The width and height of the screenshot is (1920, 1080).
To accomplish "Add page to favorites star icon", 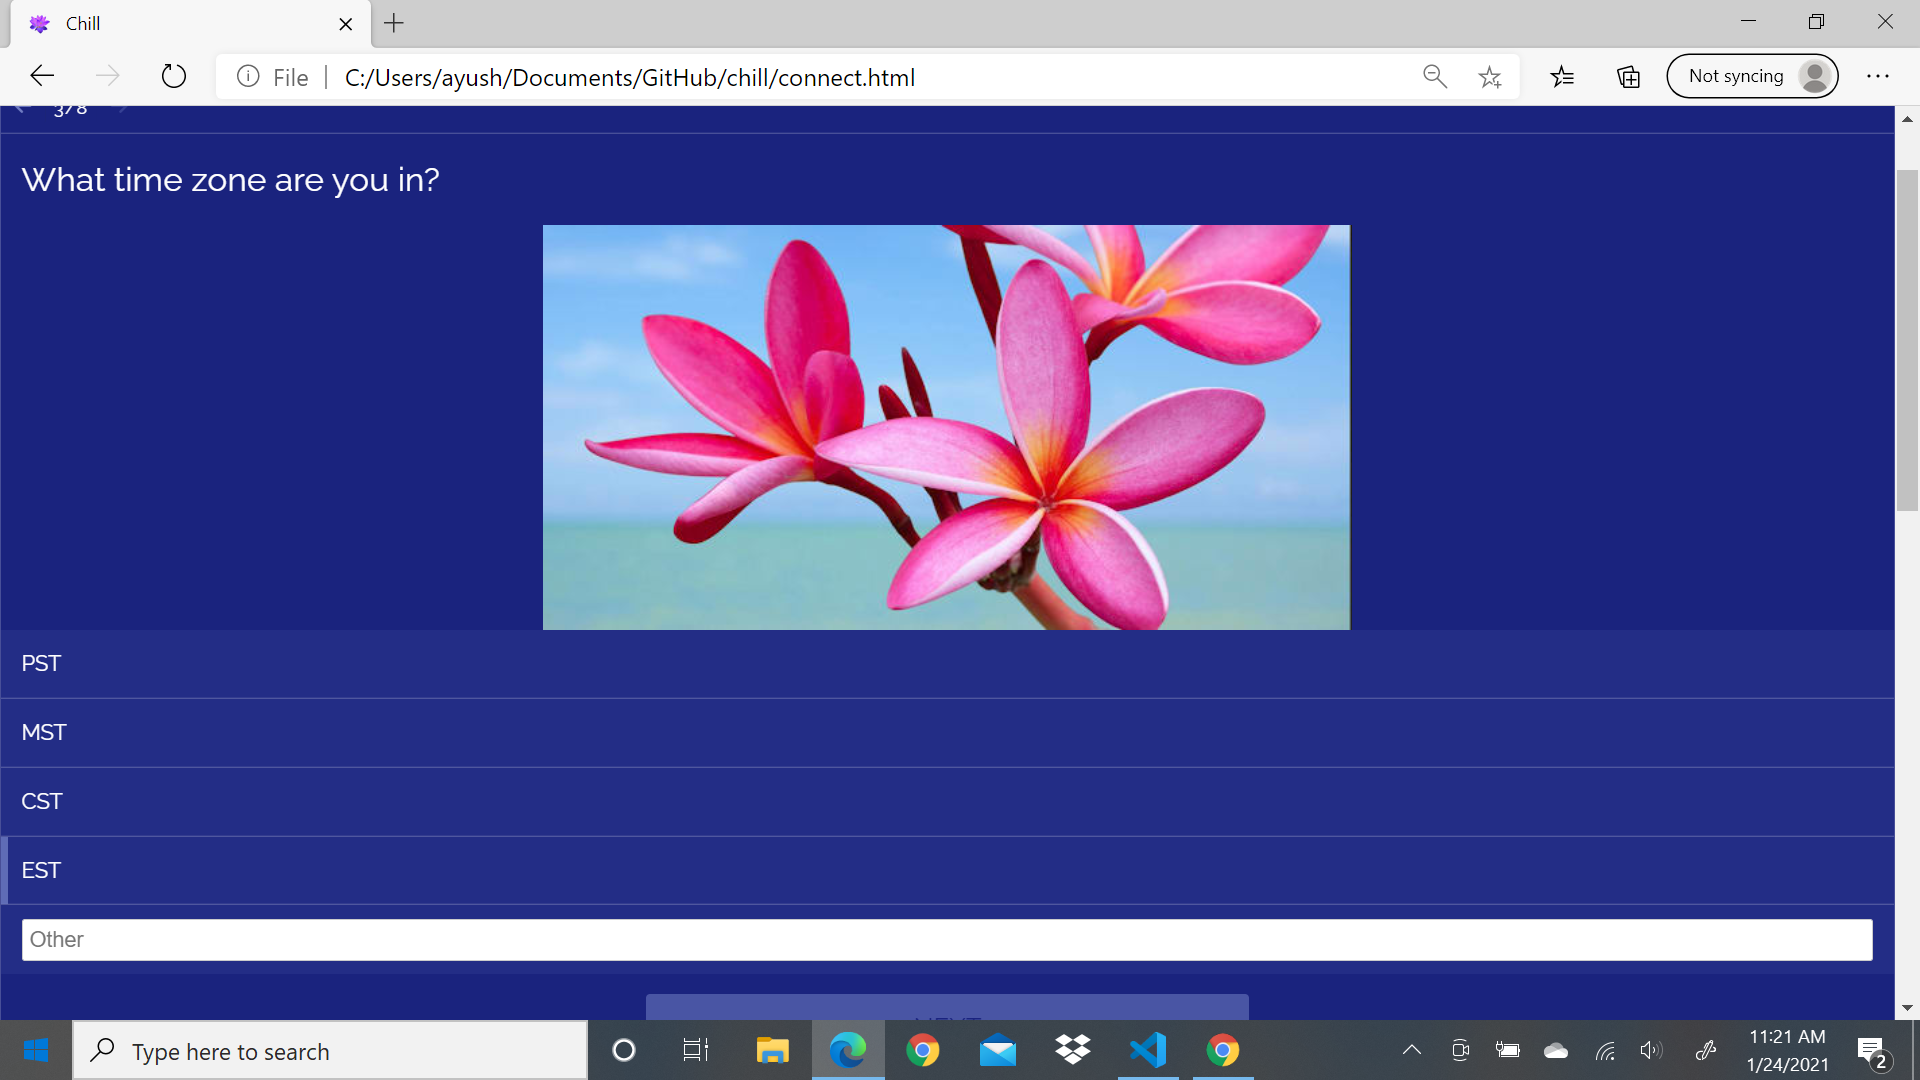I will pyautogui.click(x=1490, y=77).
